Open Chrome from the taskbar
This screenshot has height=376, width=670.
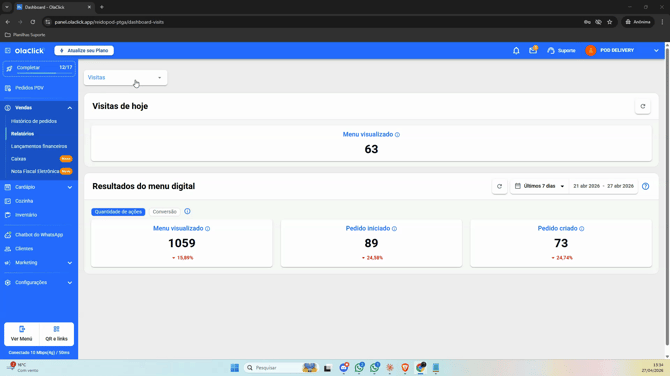[421, 368]
